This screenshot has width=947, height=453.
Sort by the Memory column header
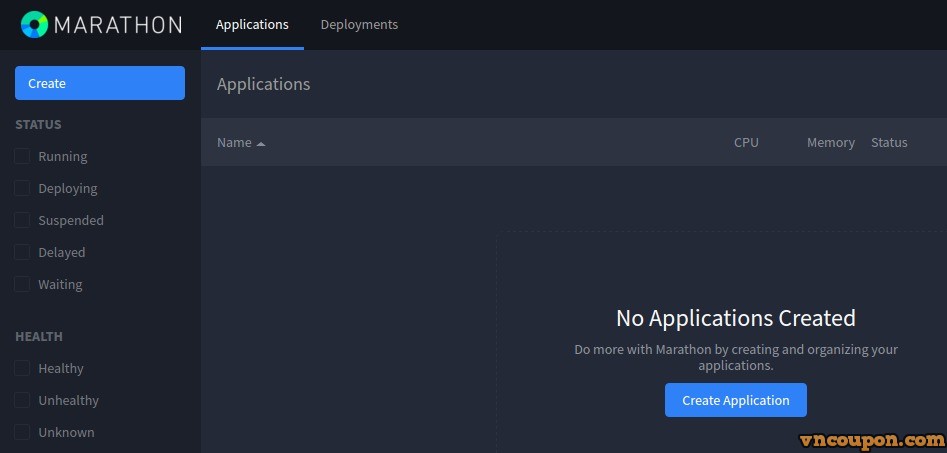coord(830,143)
